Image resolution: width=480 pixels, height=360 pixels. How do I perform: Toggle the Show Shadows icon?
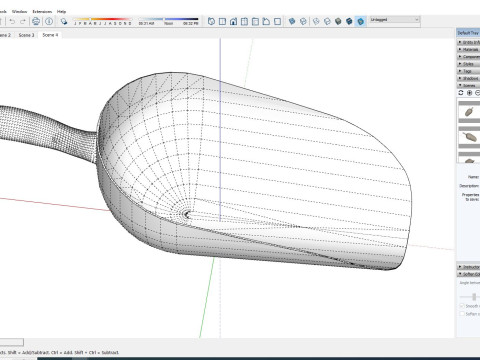click(64, 22)
